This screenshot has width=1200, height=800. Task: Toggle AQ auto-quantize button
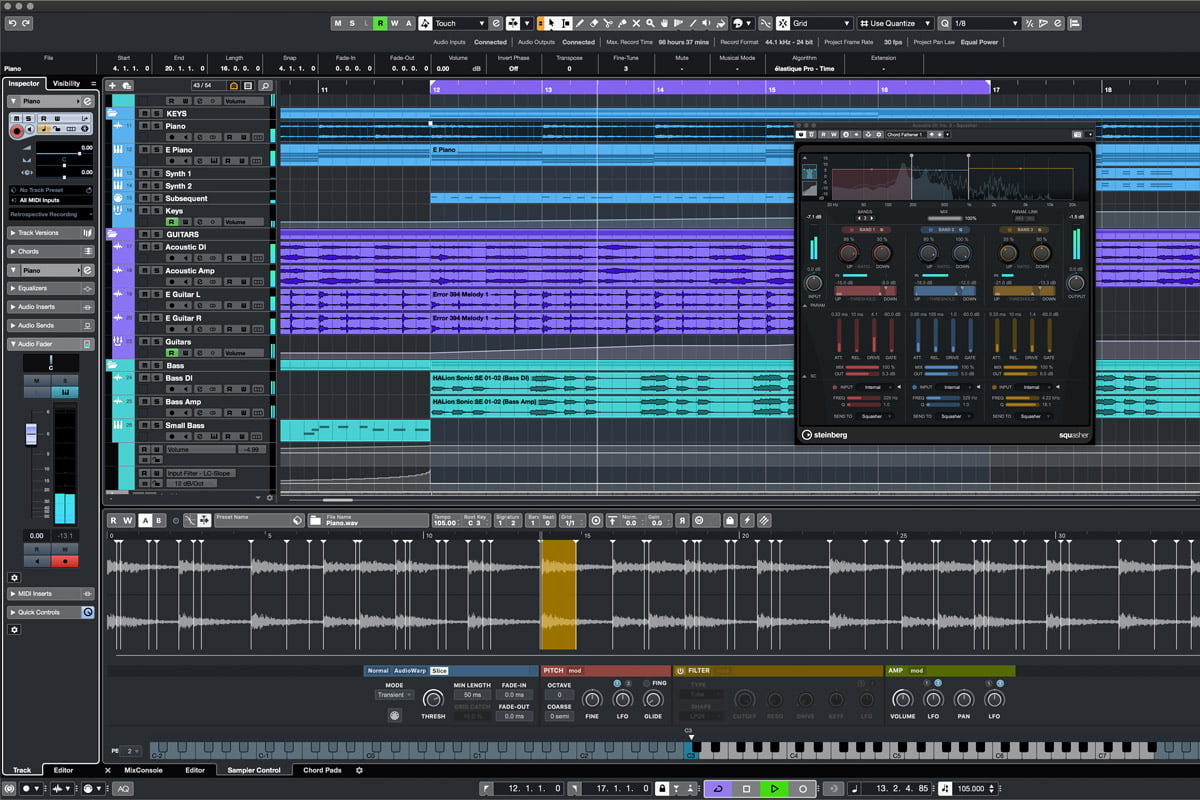(x=123, y=789)
